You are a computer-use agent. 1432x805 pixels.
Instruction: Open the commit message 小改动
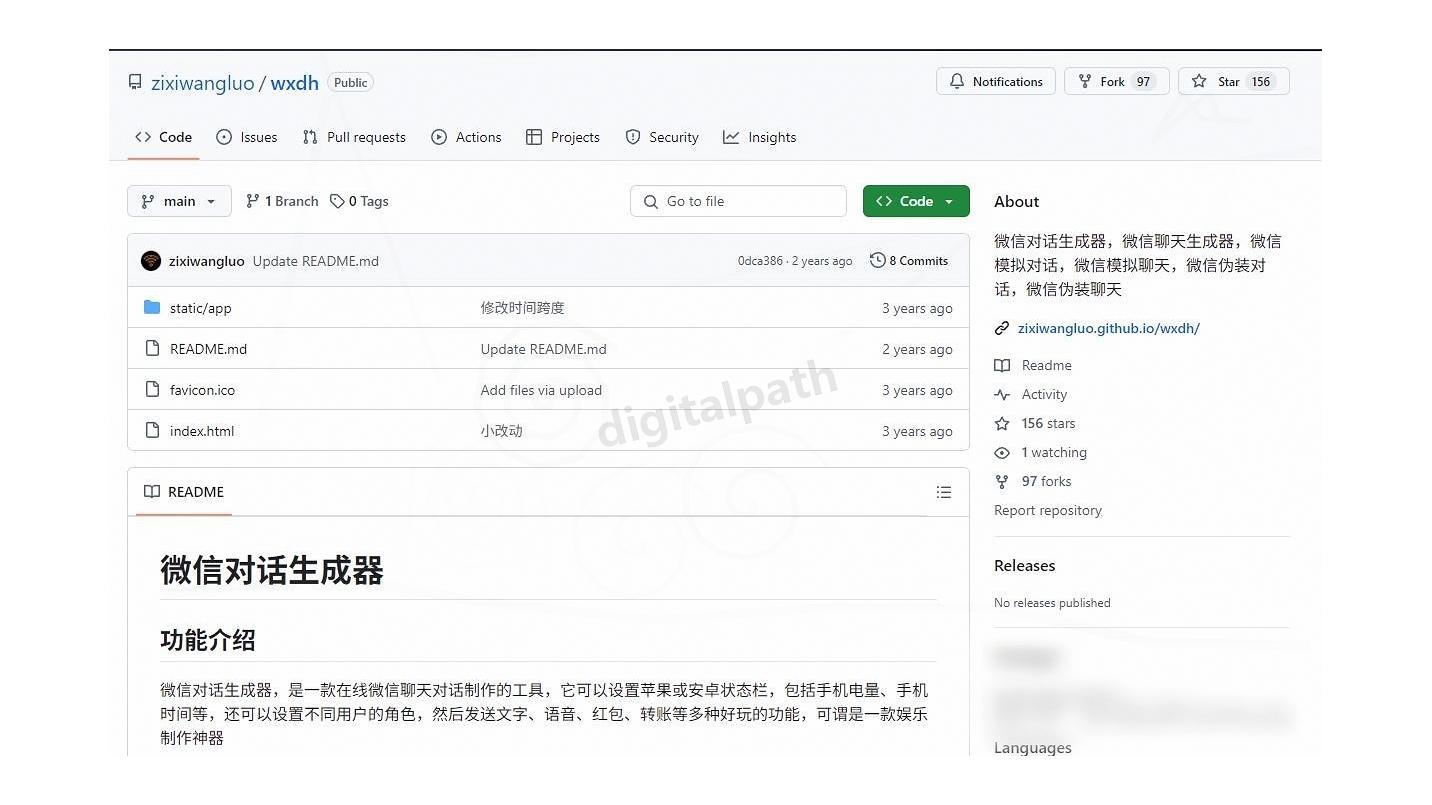tap(501, 431)
